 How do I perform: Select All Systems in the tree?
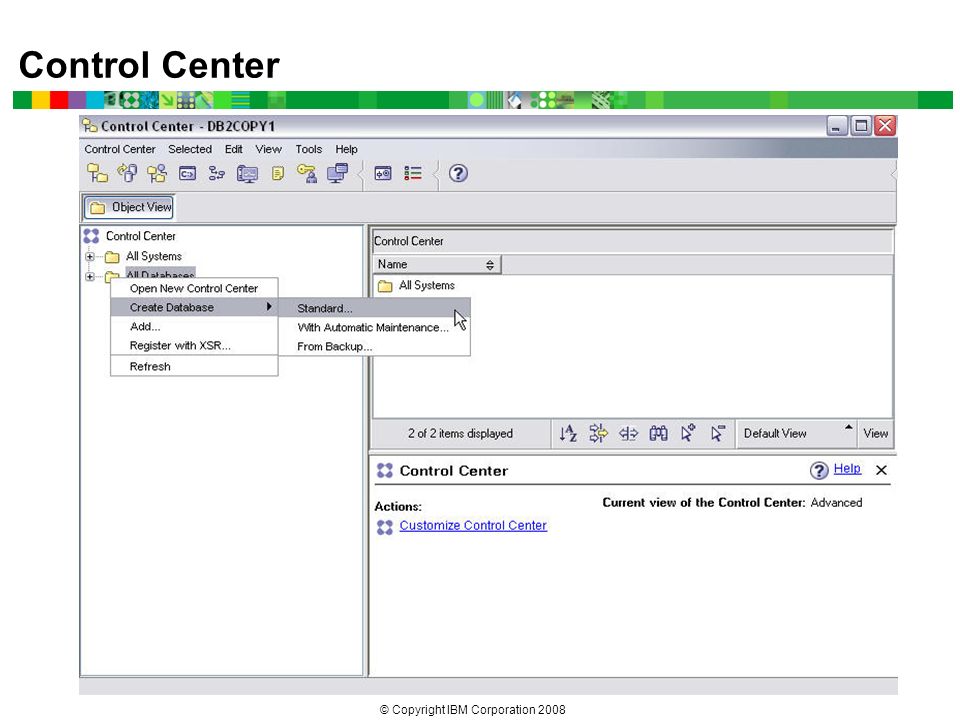coord(154,257)
